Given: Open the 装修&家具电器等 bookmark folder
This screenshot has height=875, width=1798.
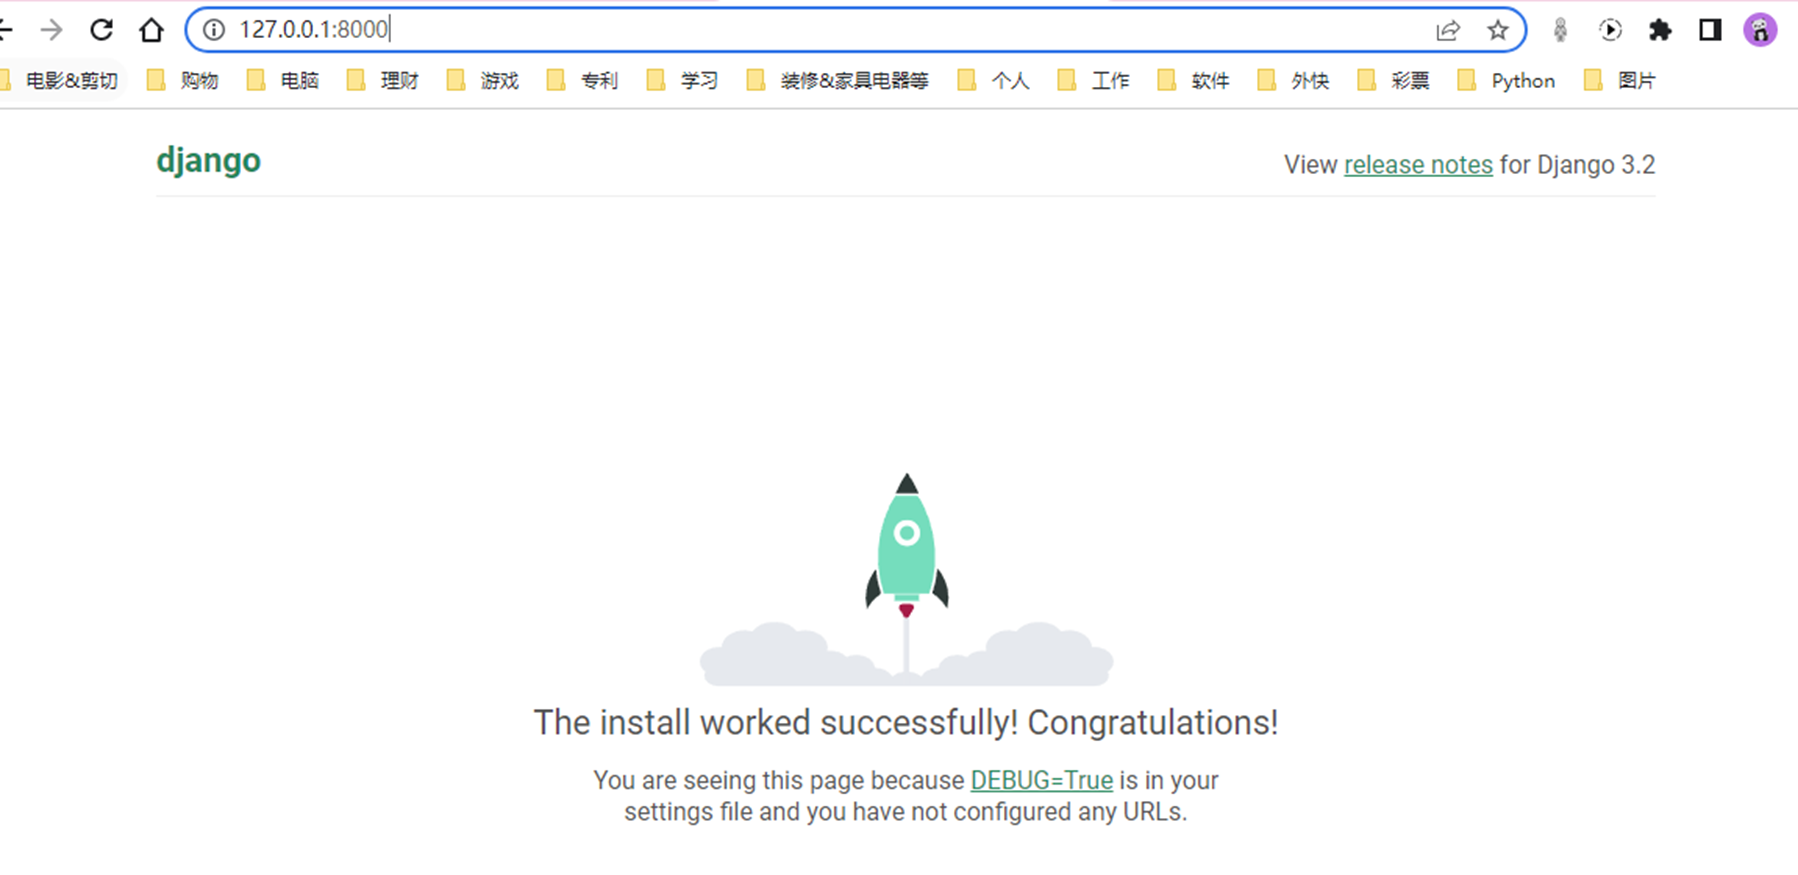Looking at the screenshot, I should 838,81.
